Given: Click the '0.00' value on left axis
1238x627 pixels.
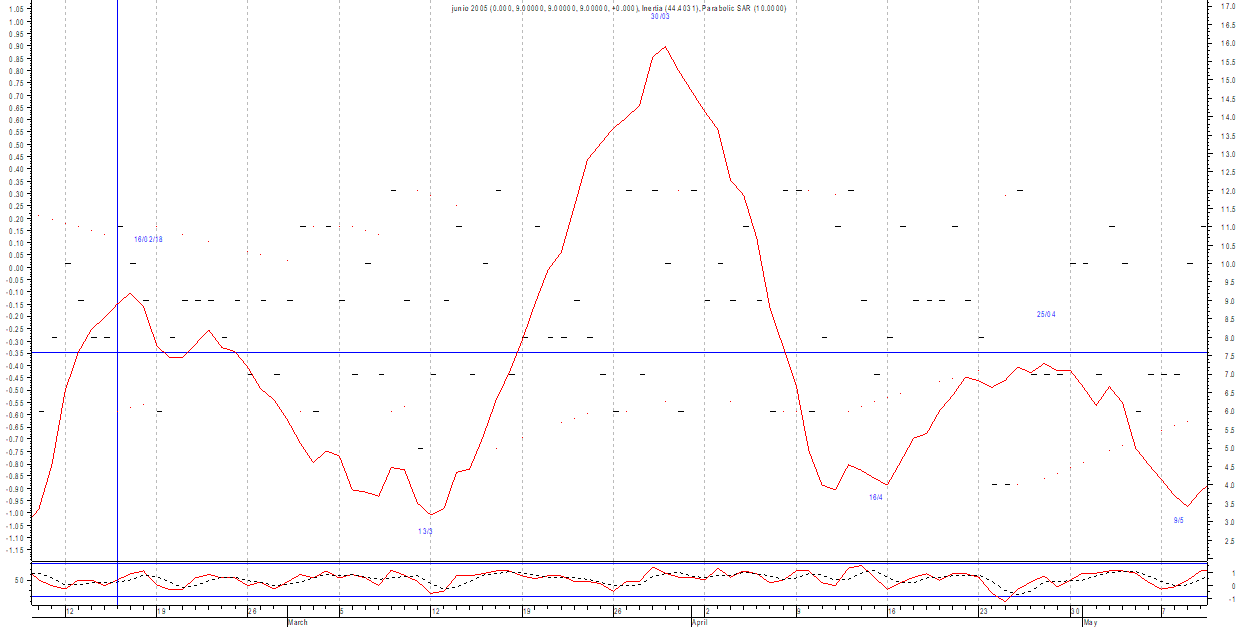Looking at the screenshot, I should [x=19, y=268].
